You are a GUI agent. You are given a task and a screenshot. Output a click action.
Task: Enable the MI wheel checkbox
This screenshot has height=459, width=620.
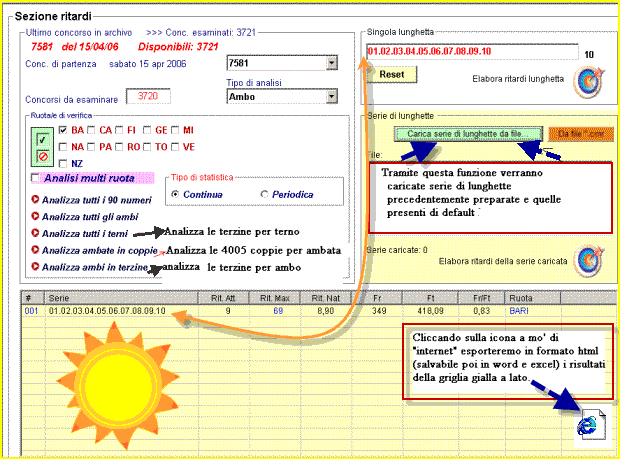pos(175,130)
